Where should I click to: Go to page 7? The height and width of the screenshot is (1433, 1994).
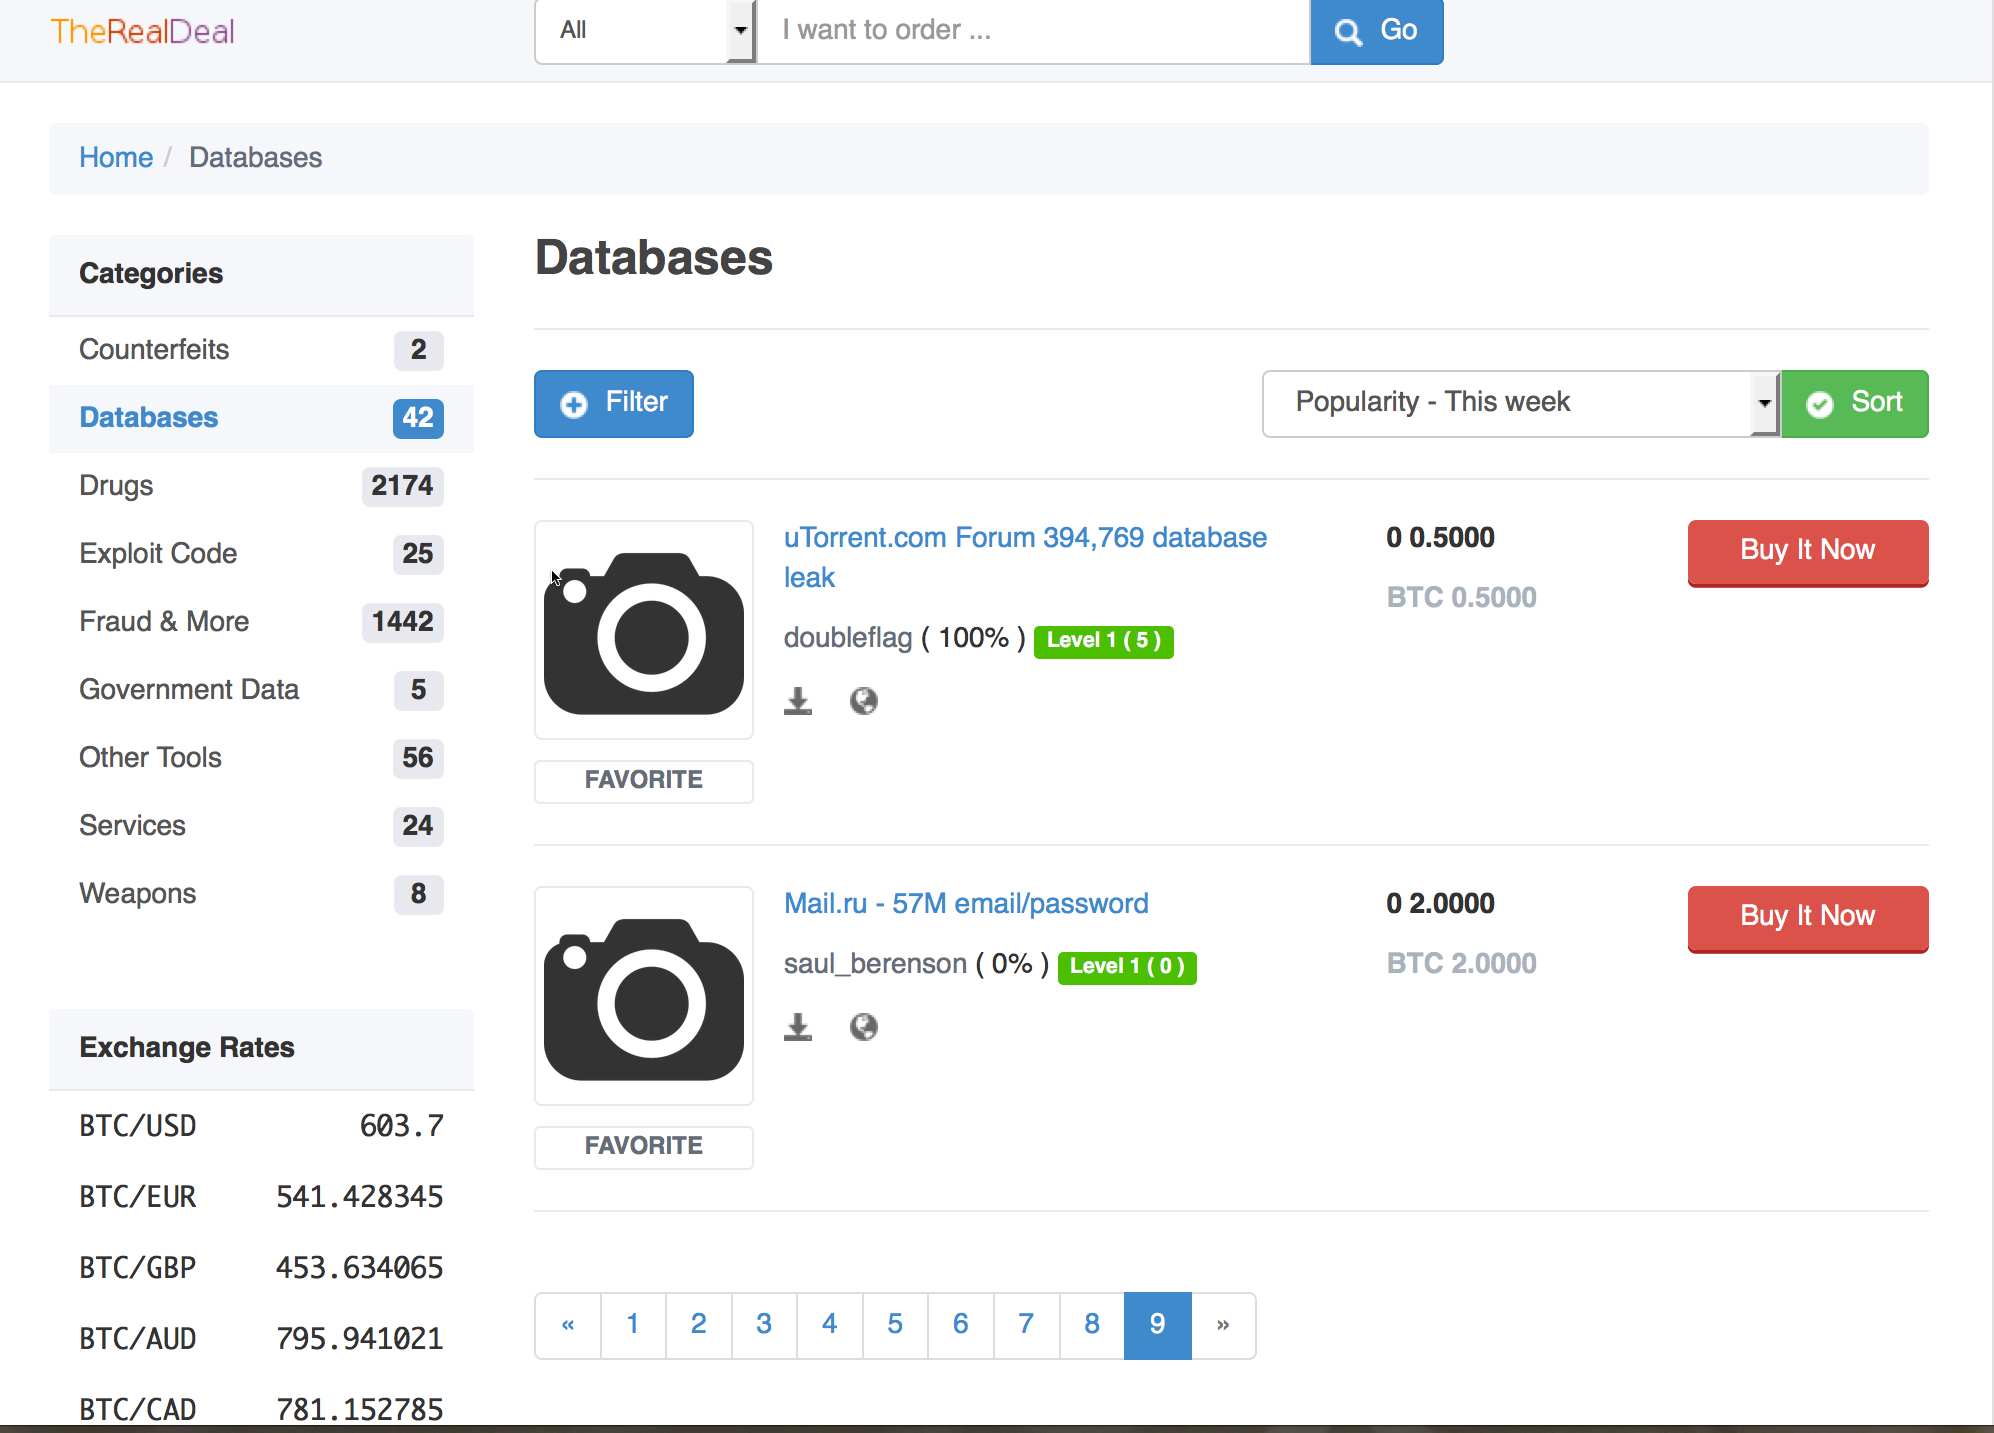(x=1026, y=1325)
